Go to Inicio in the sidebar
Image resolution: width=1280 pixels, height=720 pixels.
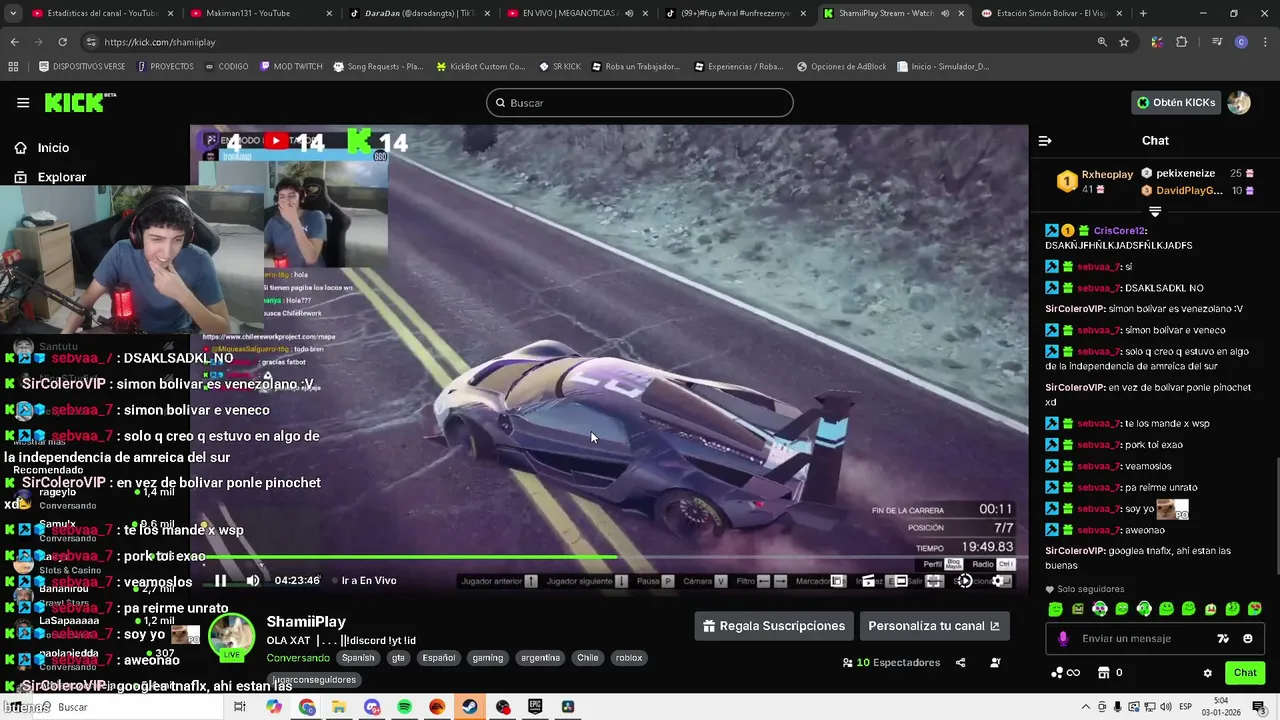pyautogui.click(x=42, y=148)
